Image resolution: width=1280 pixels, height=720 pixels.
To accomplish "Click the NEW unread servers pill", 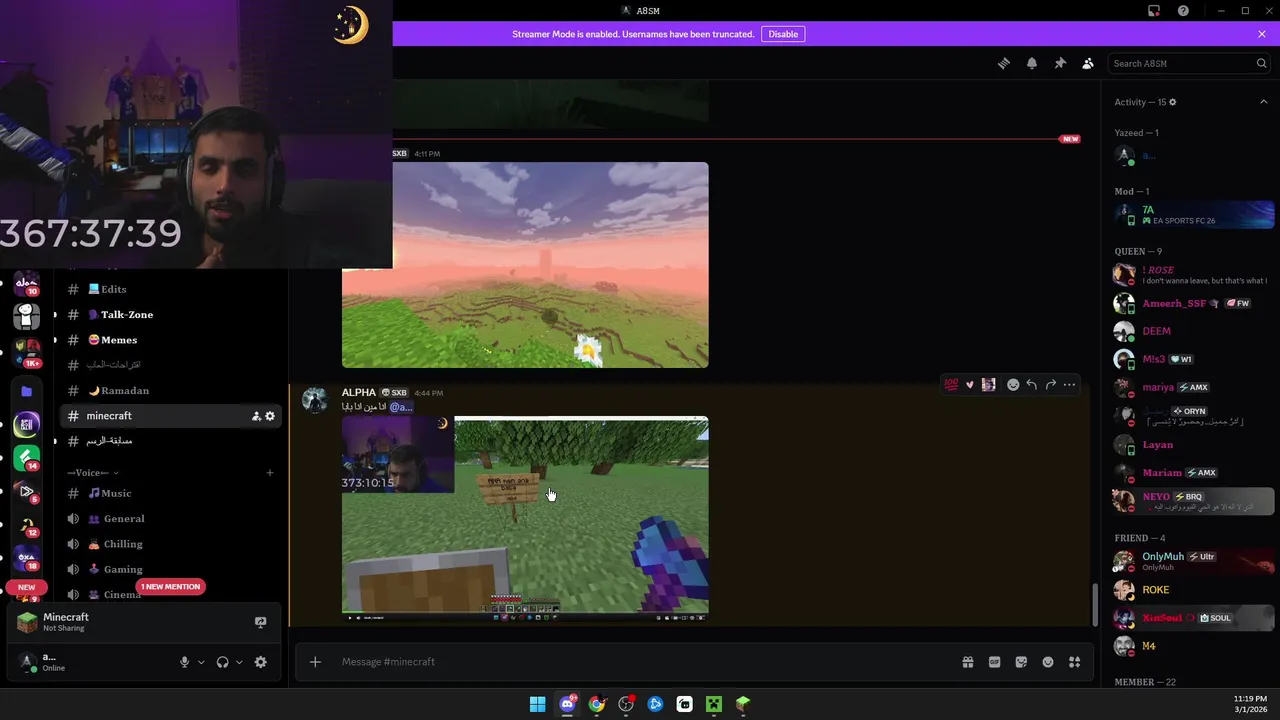I will click(27, 587).
